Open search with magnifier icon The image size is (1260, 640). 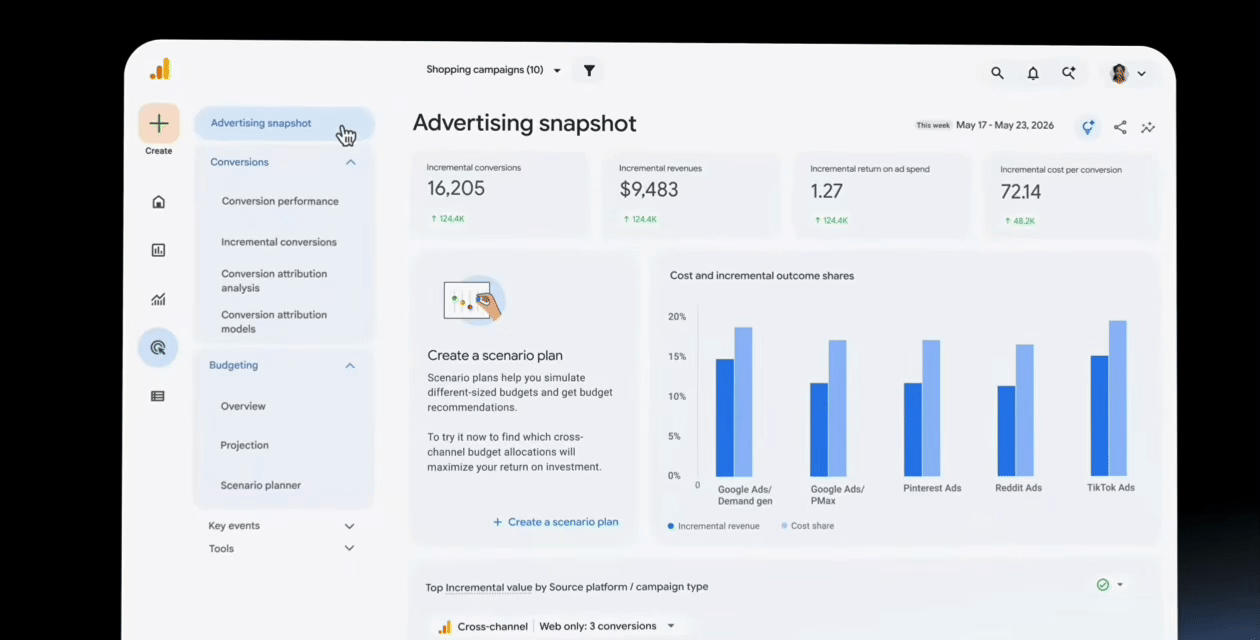tap(997, 73)
